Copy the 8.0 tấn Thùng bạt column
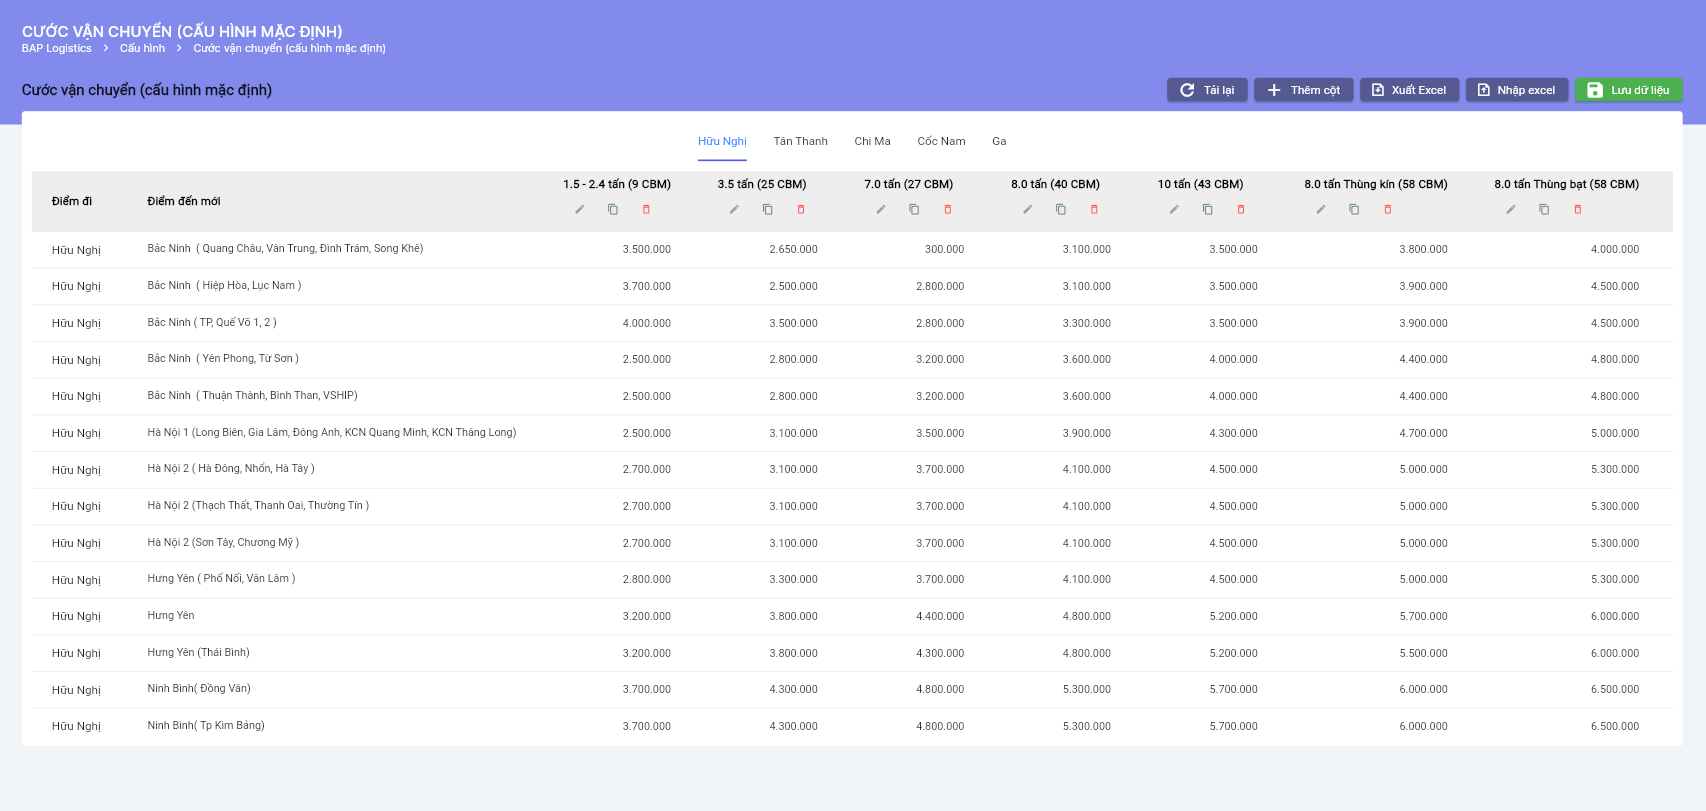Image resolution: width=1706 pixels, height=811 pixels. [x=1544, y=209]
